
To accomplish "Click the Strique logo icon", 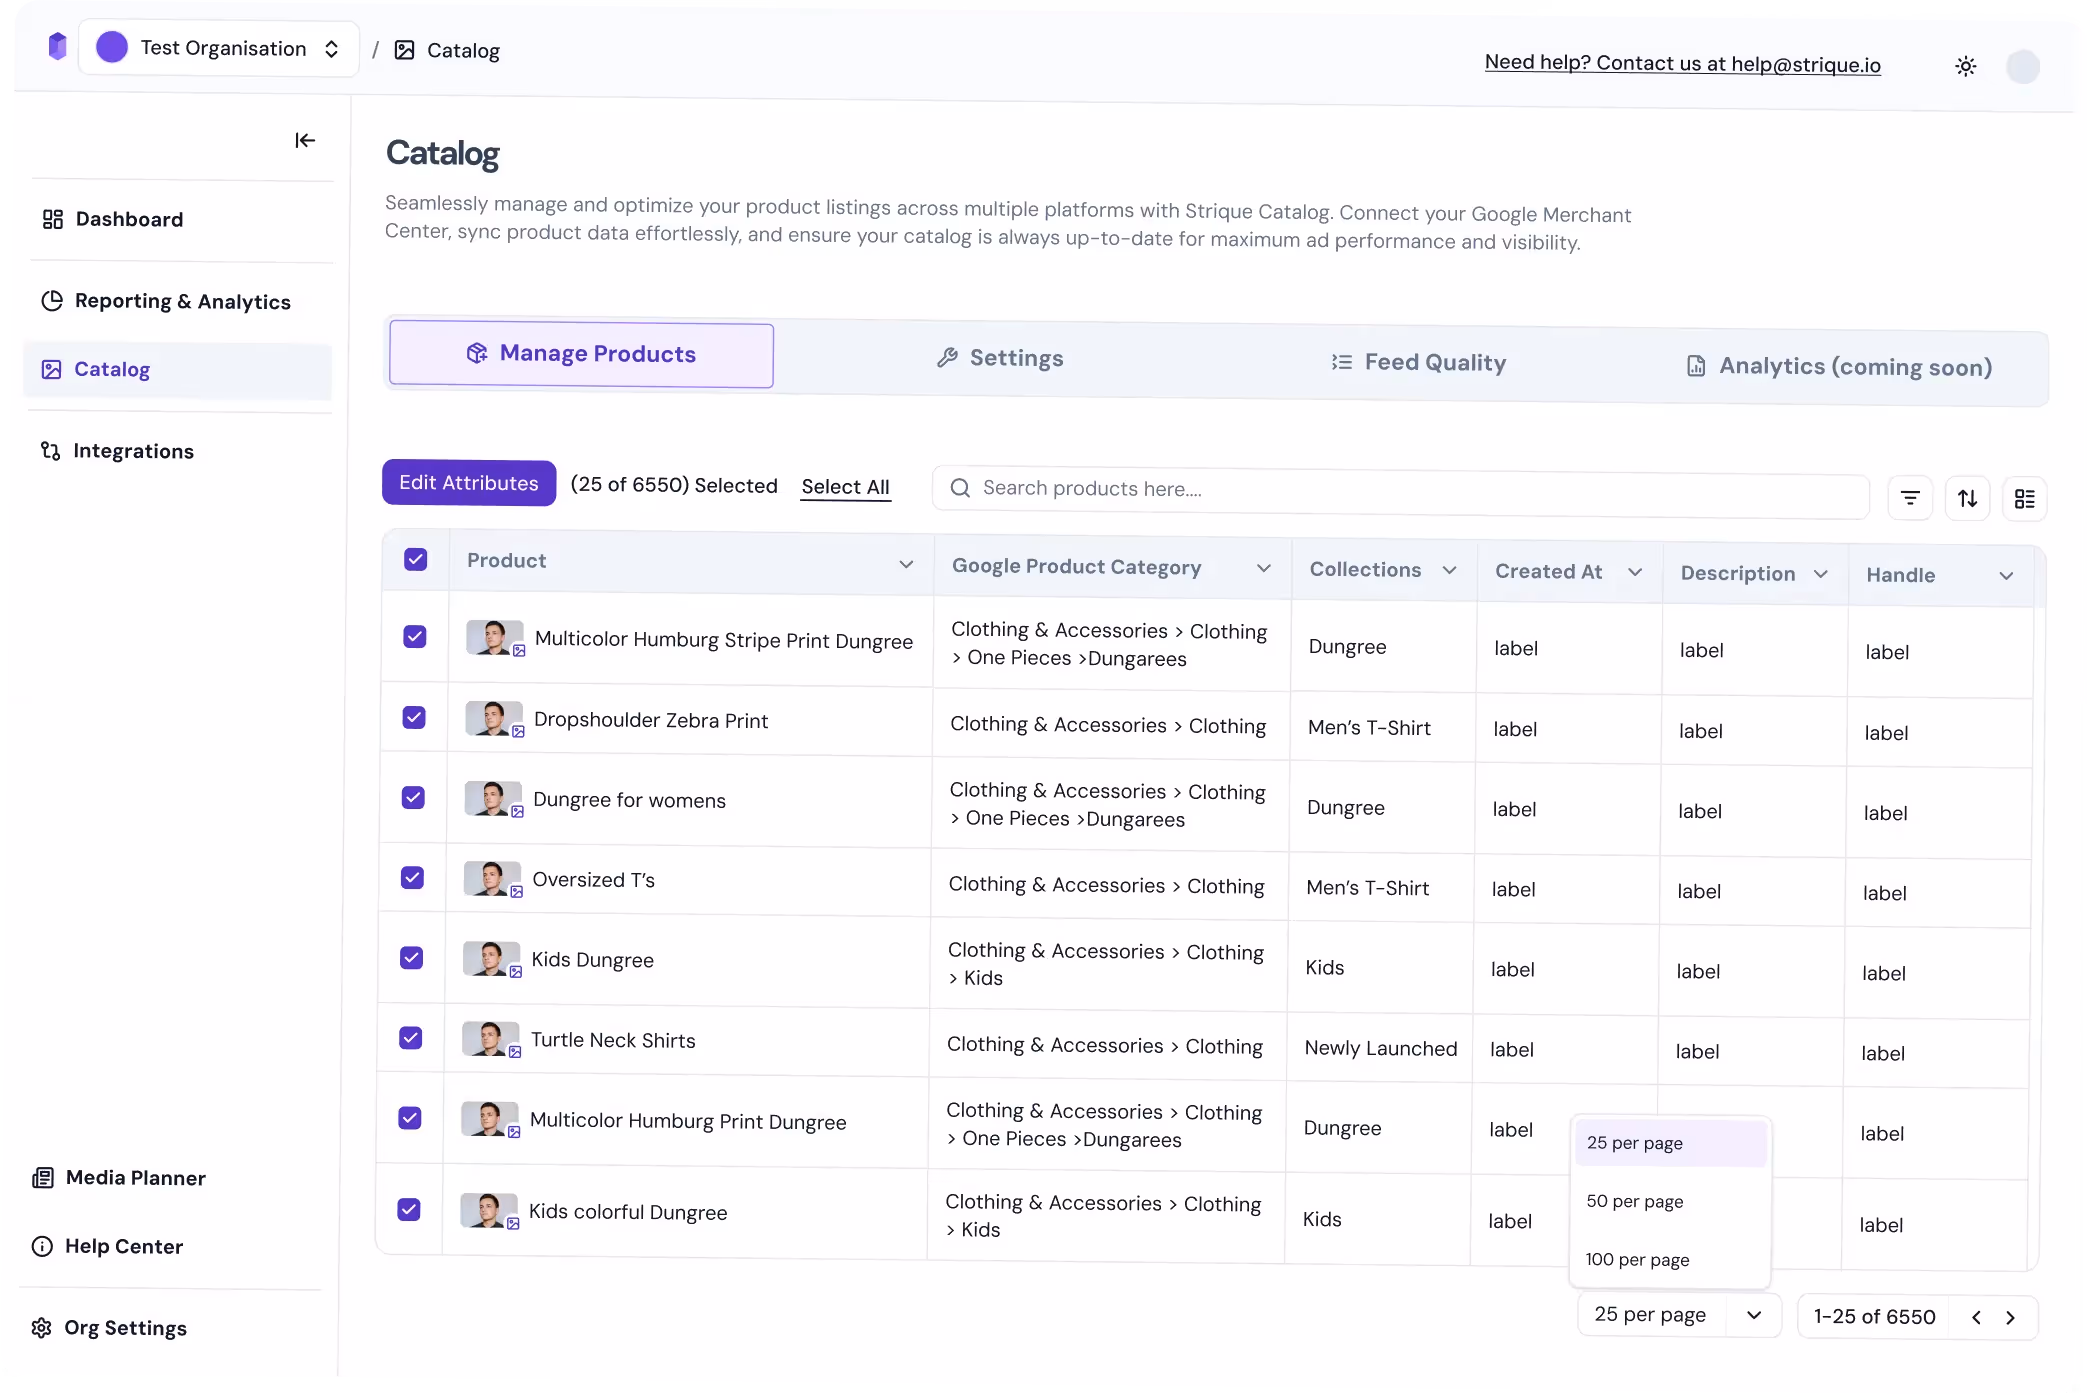I will coord(57,46).
